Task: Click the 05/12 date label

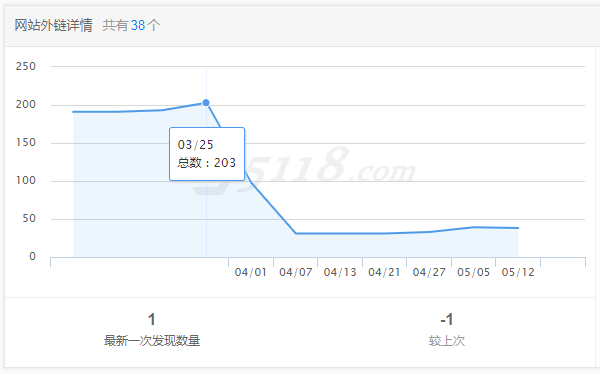Action: pyautogui.click(x=518, y=272)
